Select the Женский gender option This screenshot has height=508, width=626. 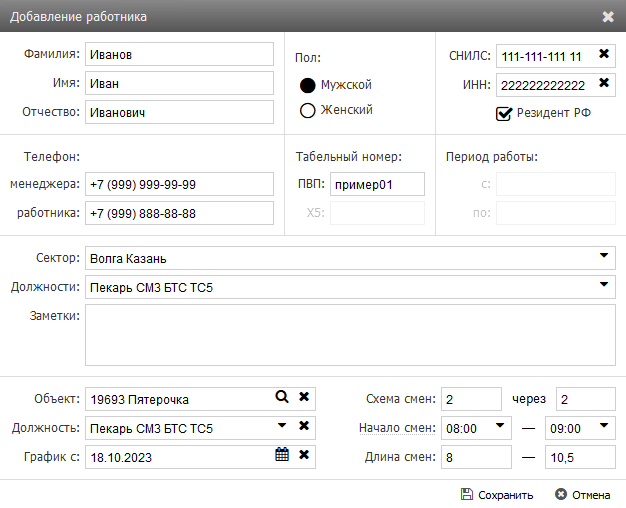point(308,110)
